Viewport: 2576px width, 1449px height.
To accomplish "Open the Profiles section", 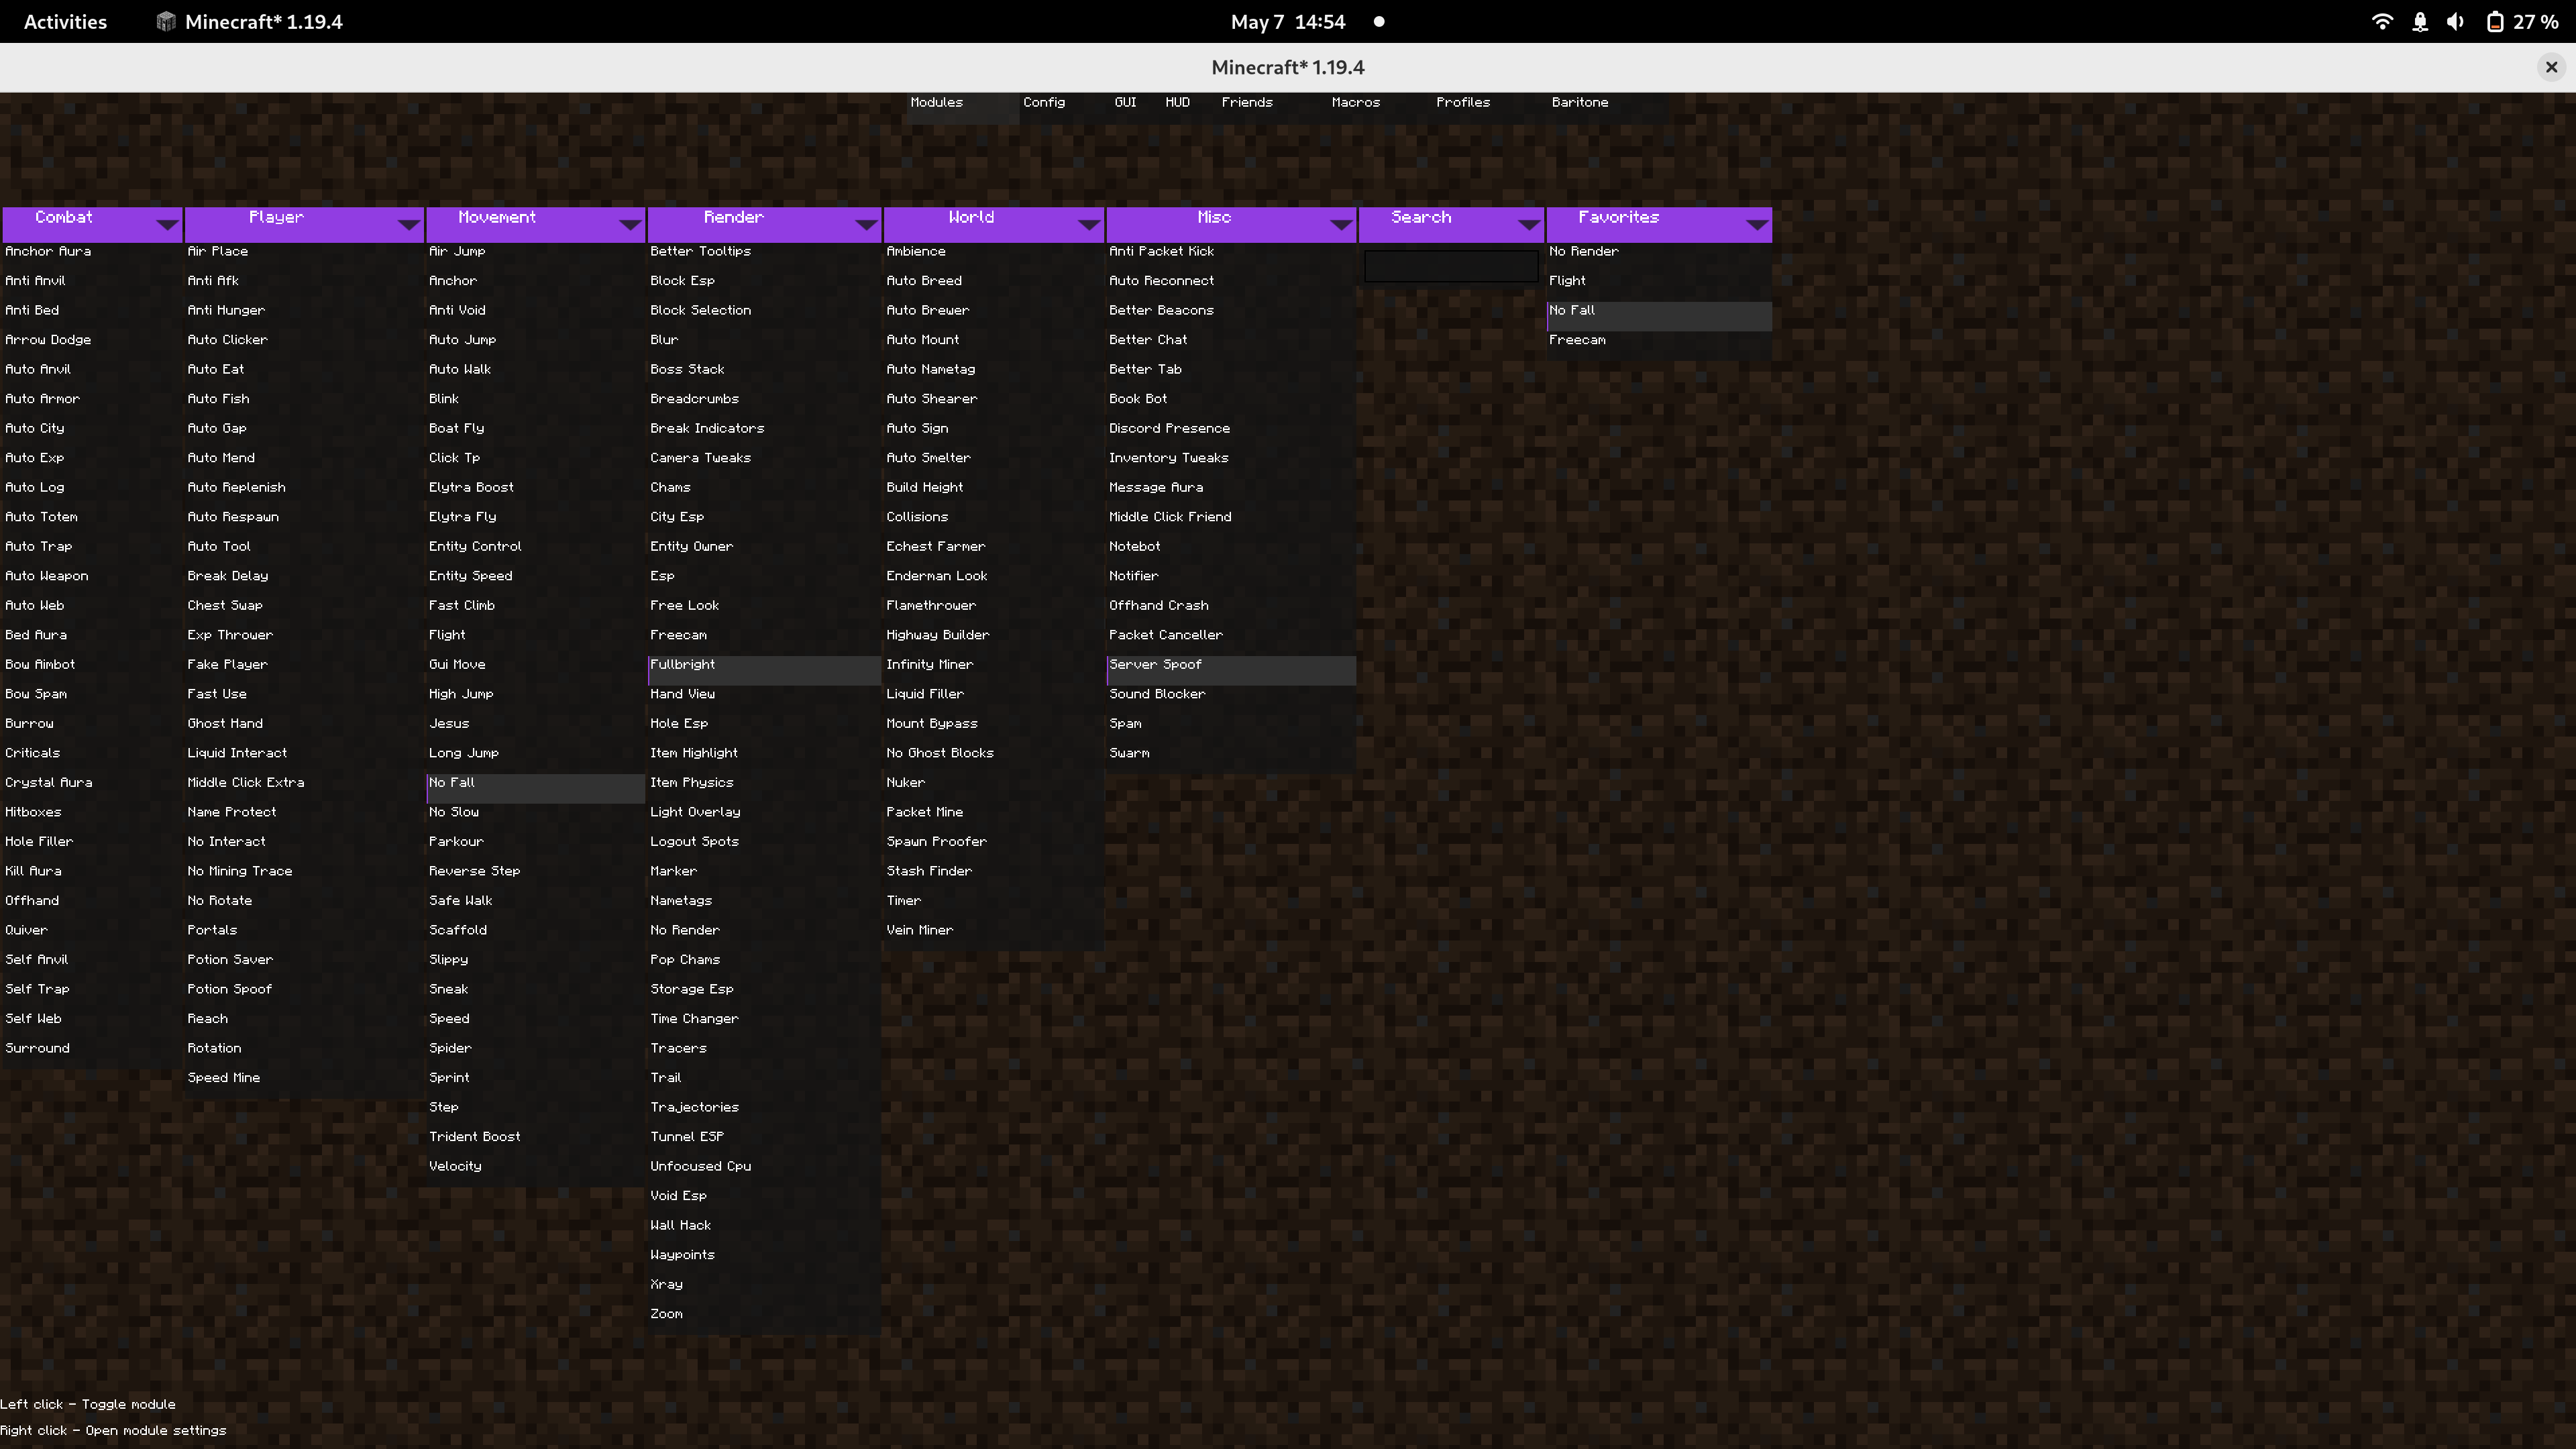I will tap(1463, 102).
